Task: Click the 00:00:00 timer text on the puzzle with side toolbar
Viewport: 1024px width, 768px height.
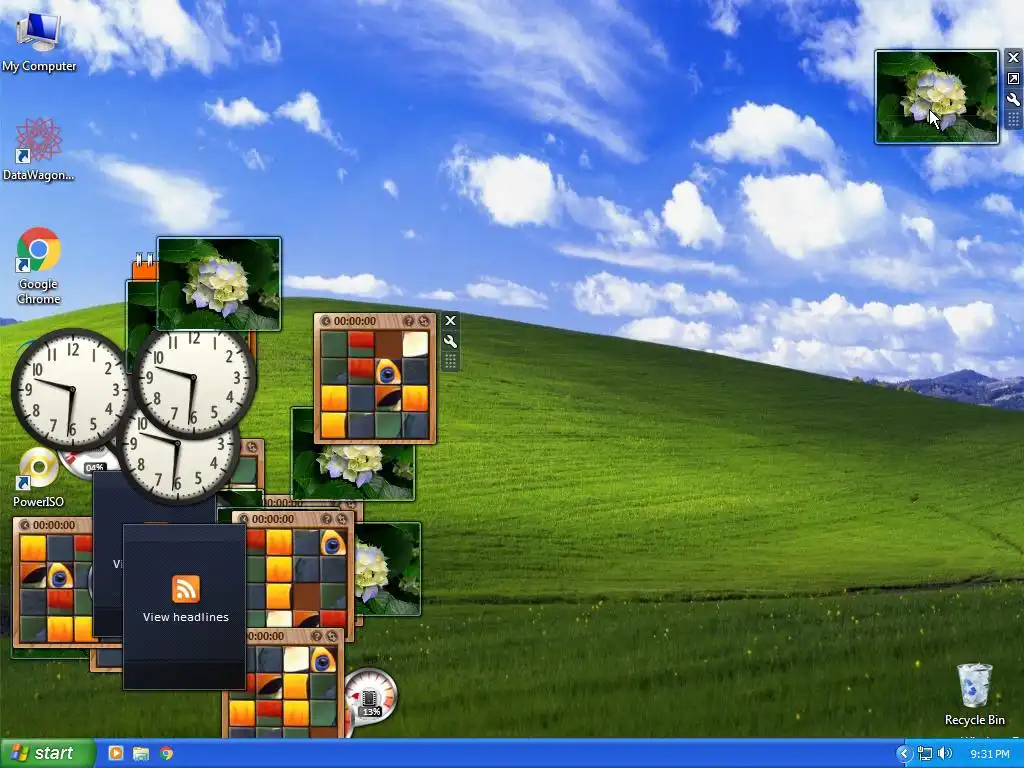Action: pos(355,321)
